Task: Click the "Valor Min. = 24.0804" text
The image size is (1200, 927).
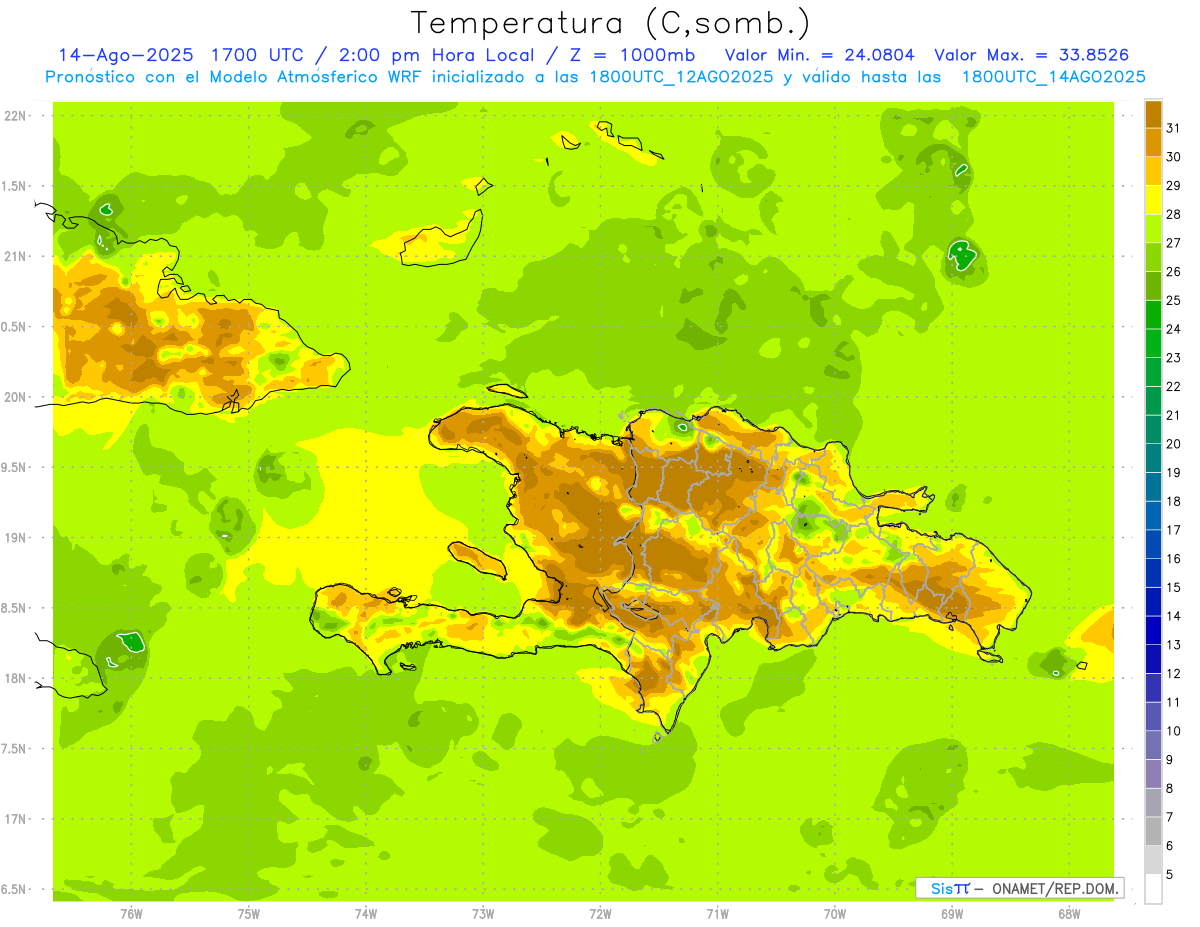Action: [820, 55]
